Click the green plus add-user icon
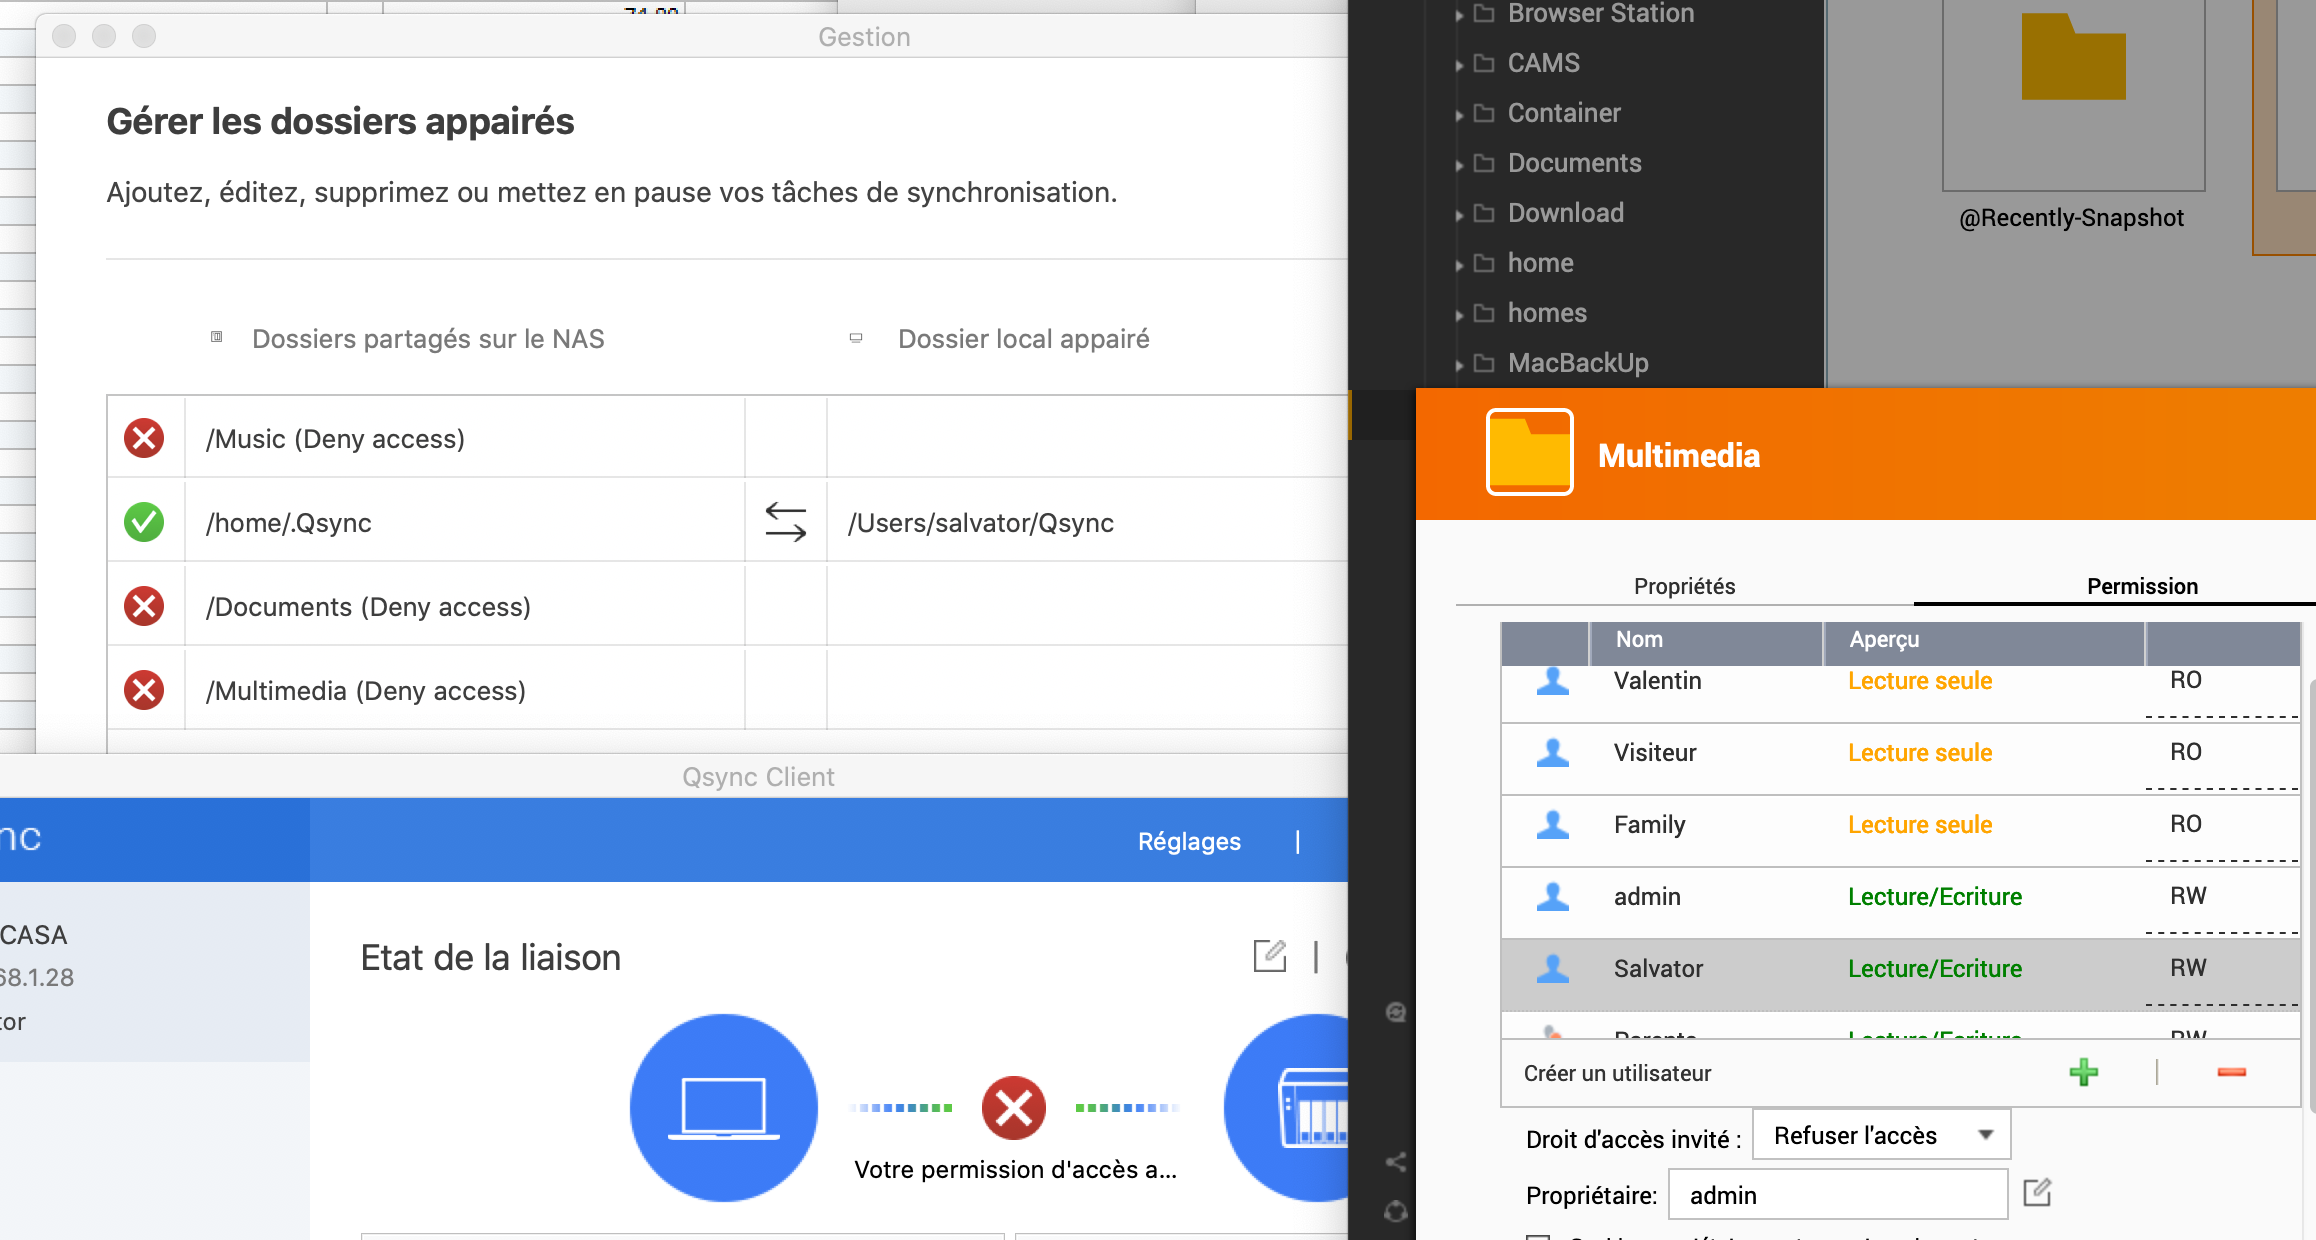This screenshot has height=1240, width=2316. pyautogui.click(x=2083, y=1073)
